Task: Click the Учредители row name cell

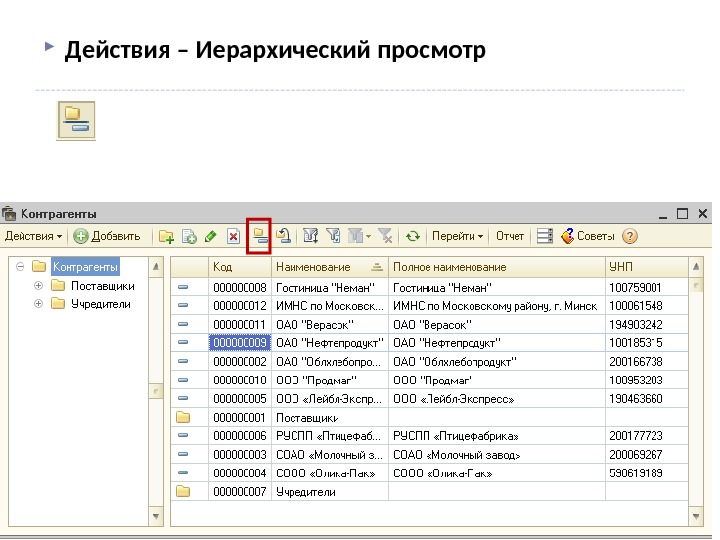Action: 330,492
